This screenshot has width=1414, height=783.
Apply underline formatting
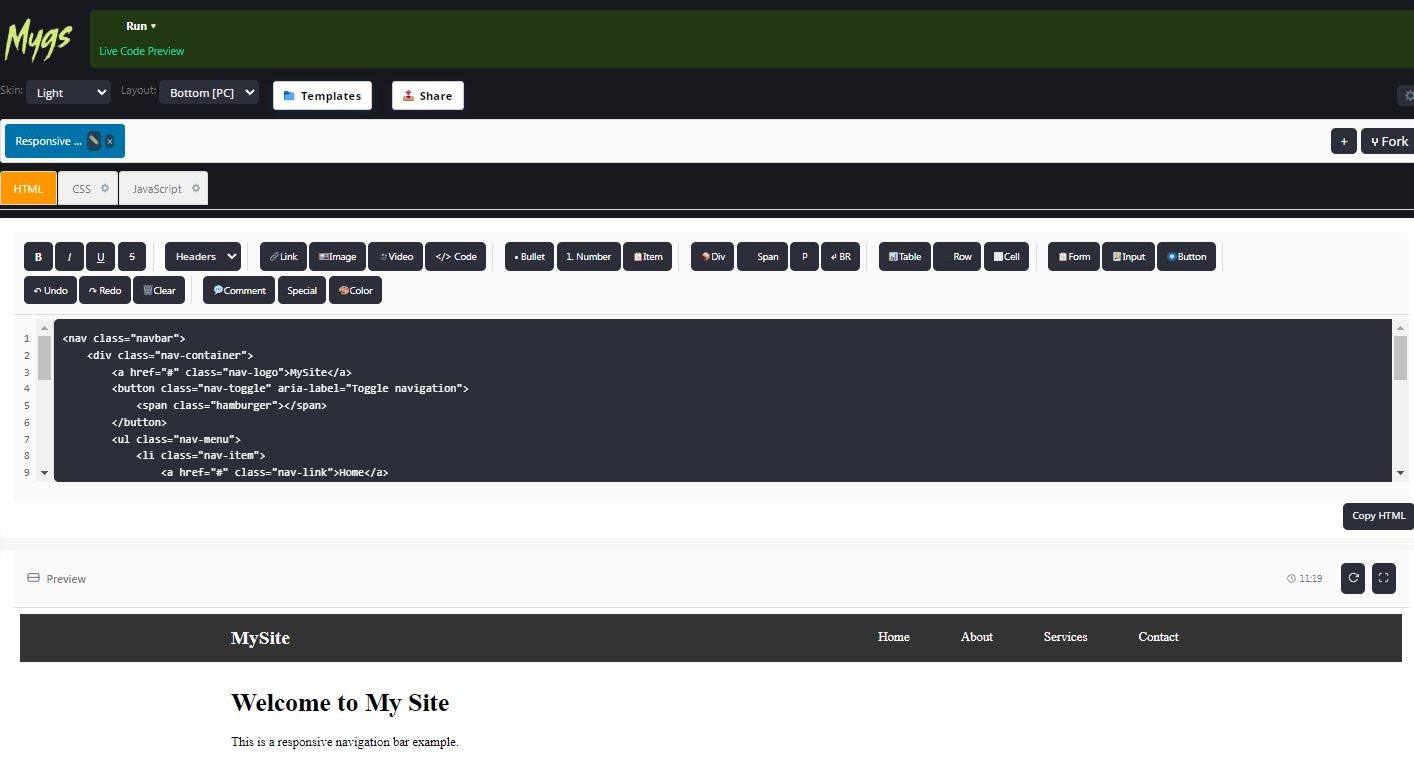100,257
